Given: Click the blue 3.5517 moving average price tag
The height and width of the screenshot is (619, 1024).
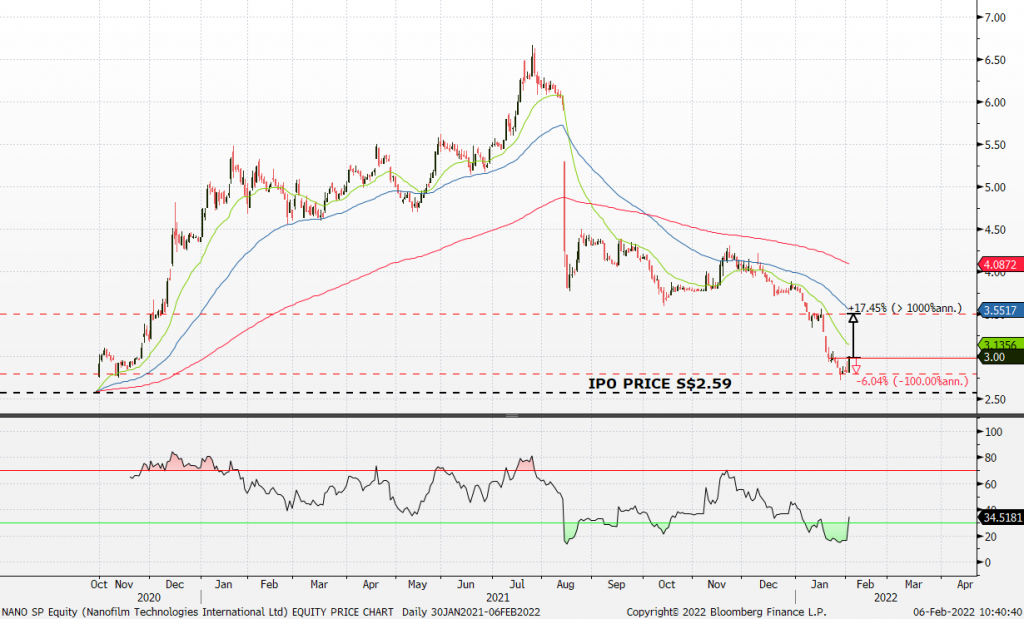Looking at the screenshot, I should coord(1000,310).
